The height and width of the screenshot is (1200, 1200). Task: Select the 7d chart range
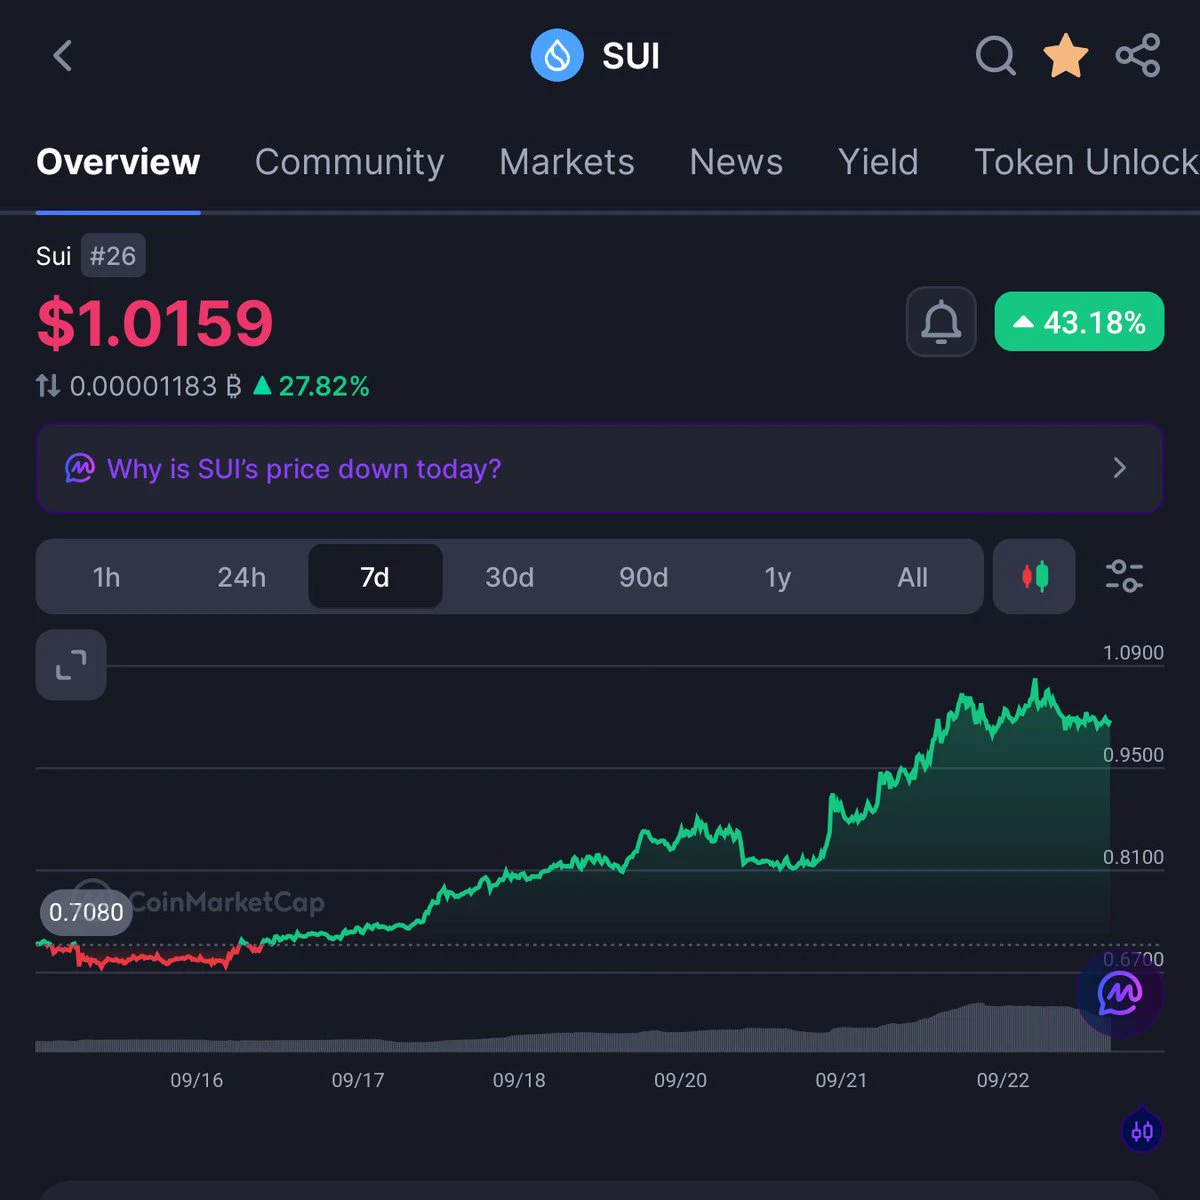point(375,577)
